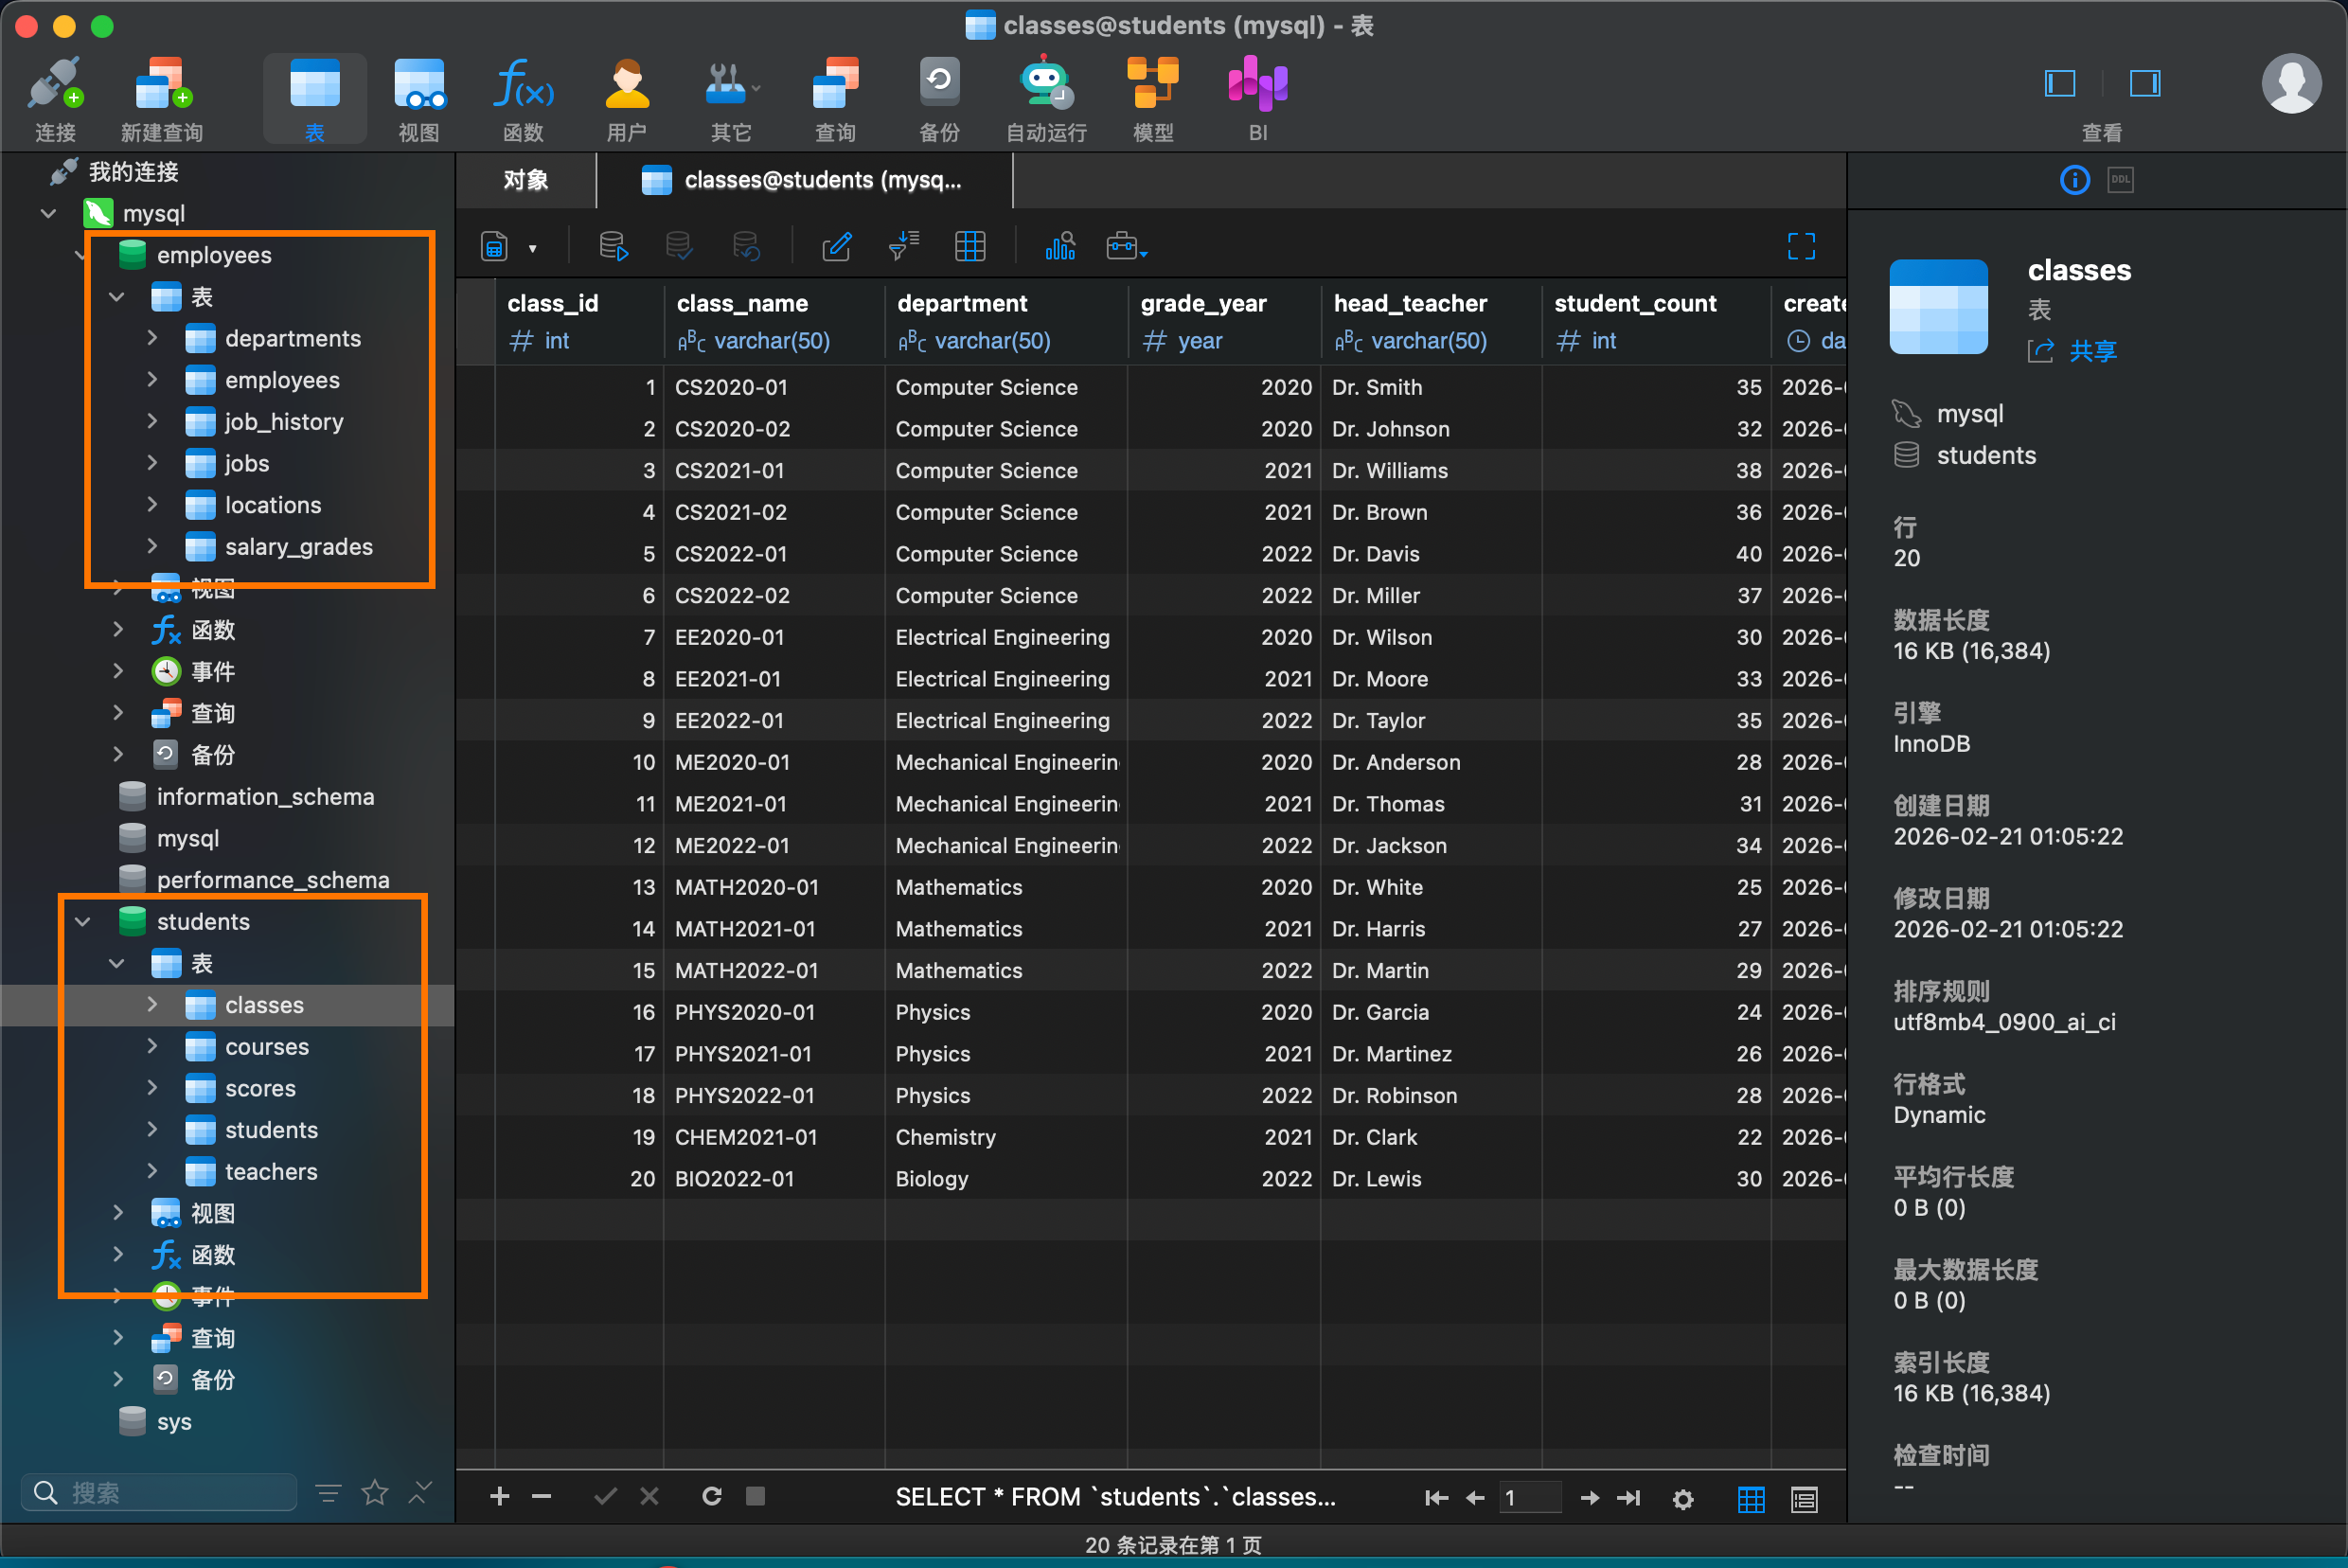2348x1568 pixels.
Task: Click the page number field
Action: tap(1528, 1497)
